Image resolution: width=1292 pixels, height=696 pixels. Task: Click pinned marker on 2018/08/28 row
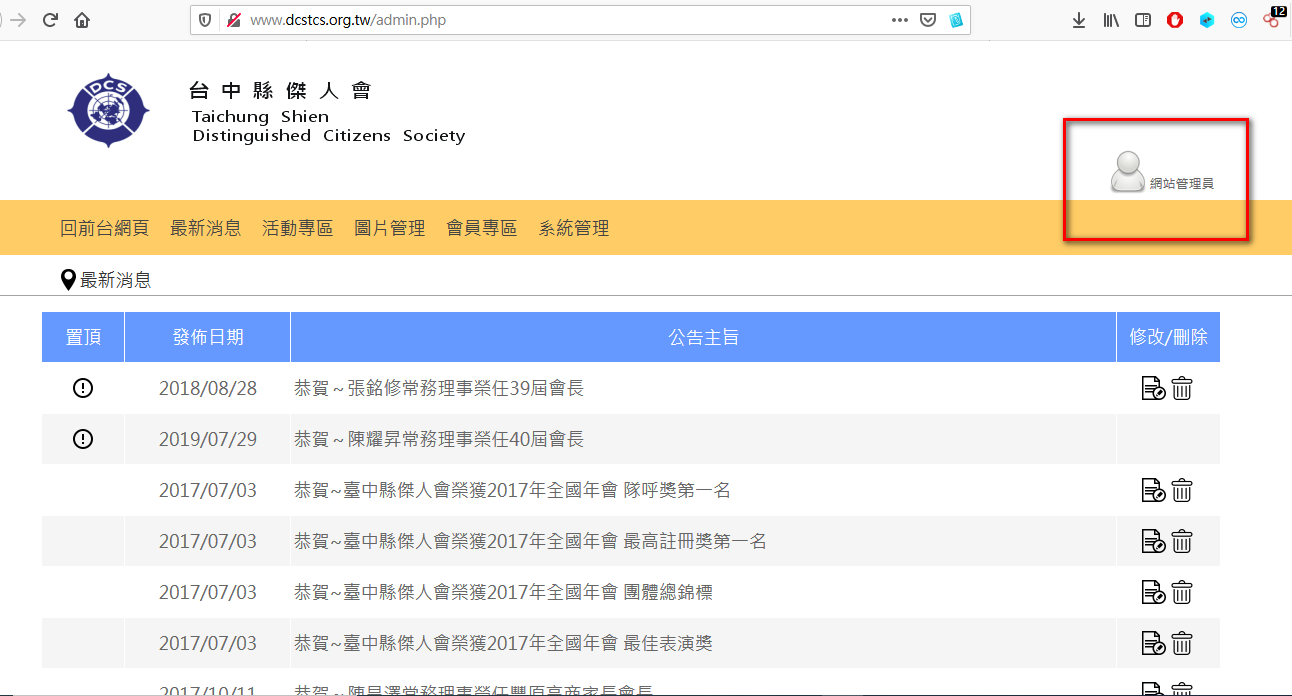(x=83, y=388)
